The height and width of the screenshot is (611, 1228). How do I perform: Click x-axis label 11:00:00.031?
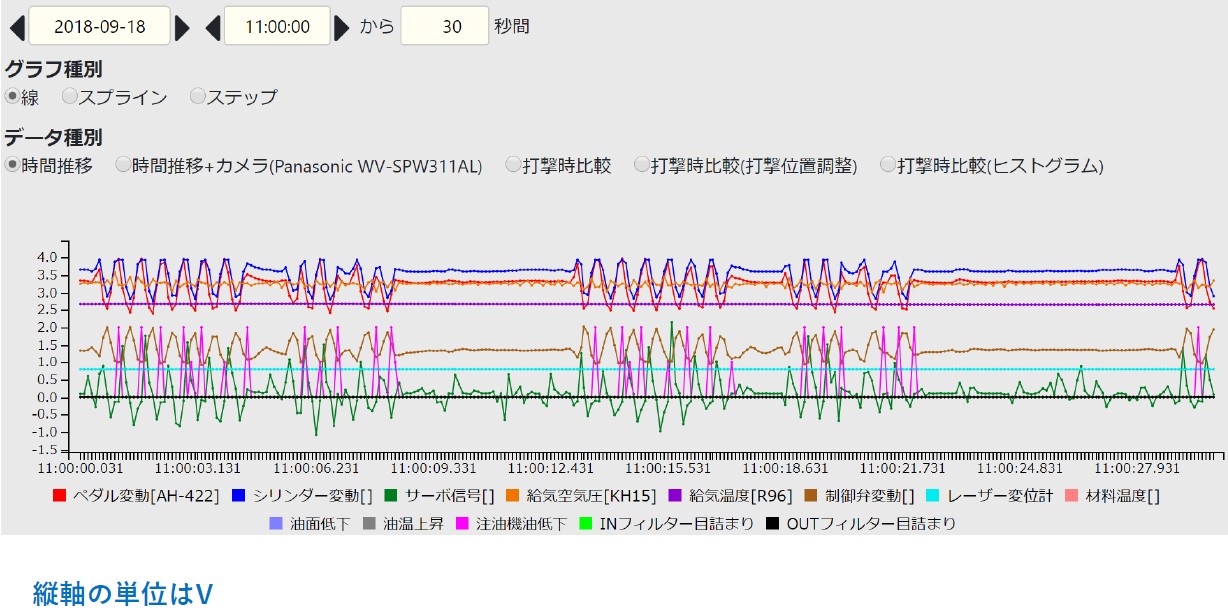coord(81,467)
